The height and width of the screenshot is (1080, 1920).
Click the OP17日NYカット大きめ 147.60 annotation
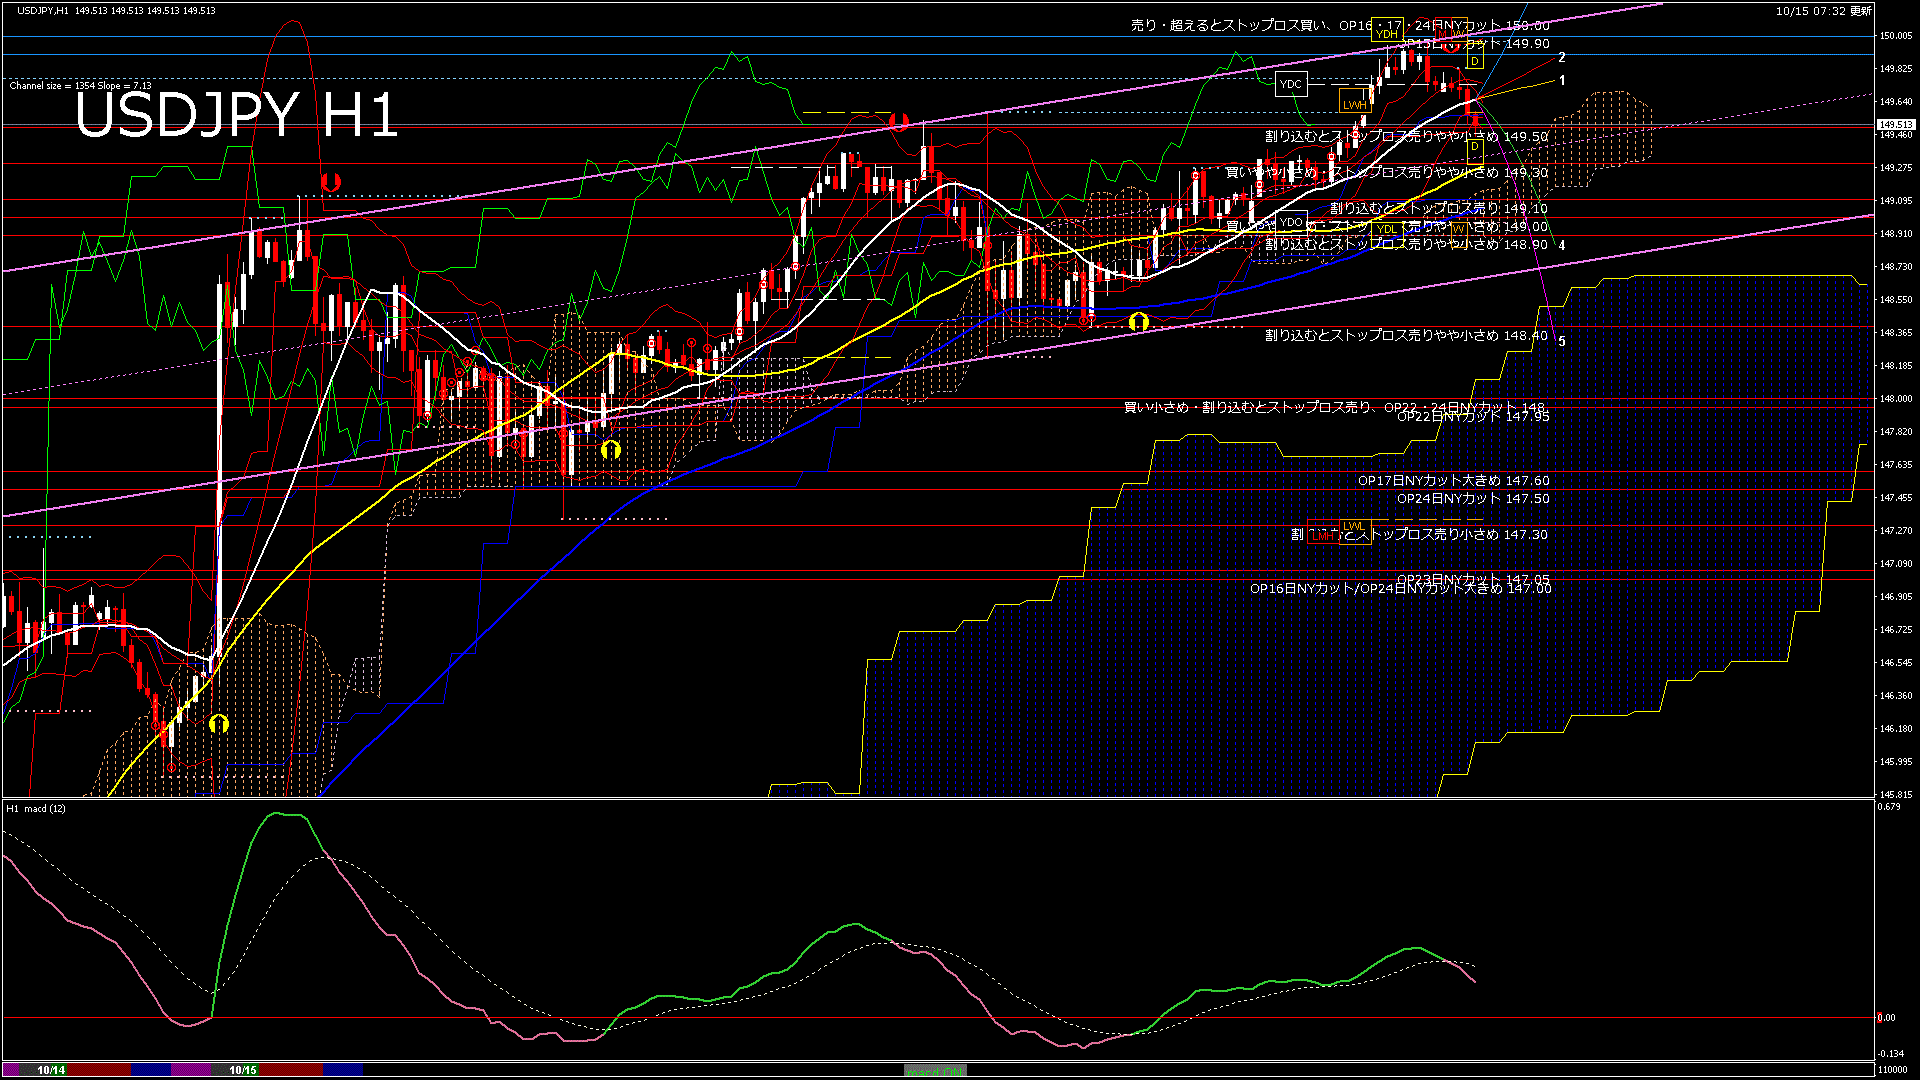coord(1453,481)
